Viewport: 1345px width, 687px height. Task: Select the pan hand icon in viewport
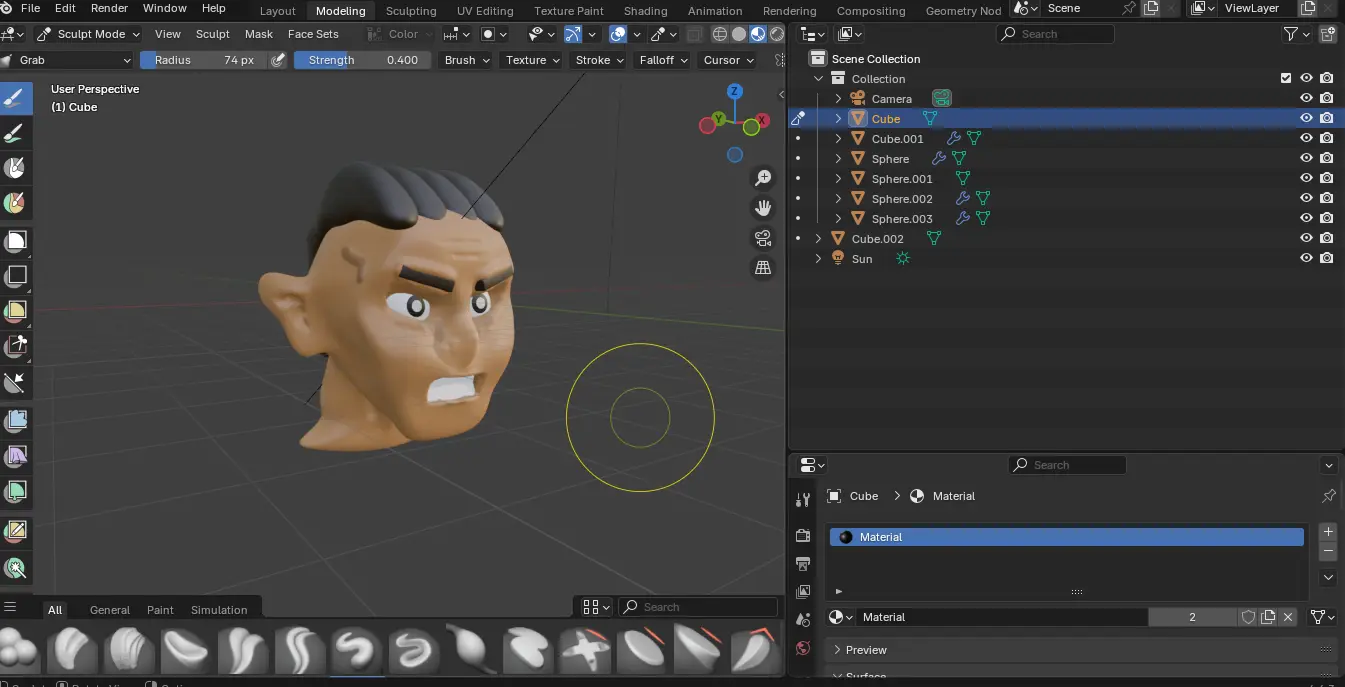coord(763,208)
